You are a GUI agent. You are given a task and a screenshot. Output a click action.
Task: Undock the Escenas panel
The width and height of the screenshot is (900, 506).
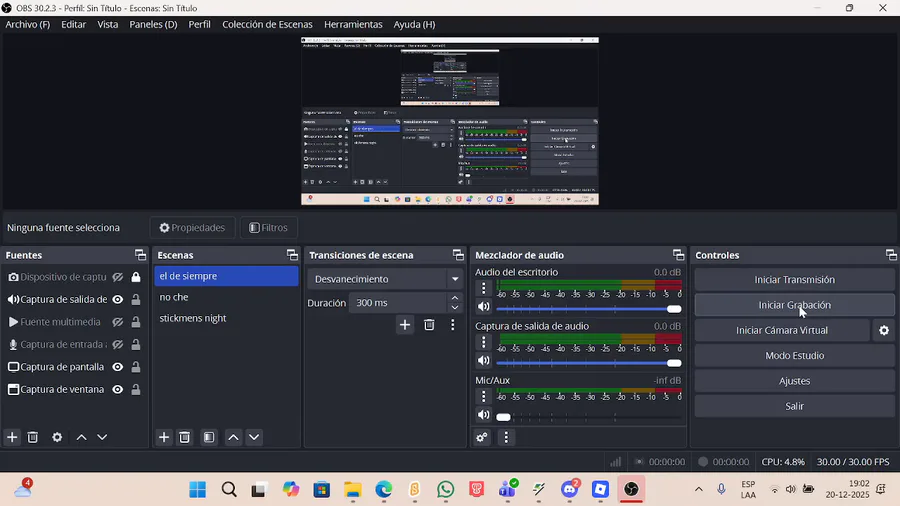tap(292, 255)
